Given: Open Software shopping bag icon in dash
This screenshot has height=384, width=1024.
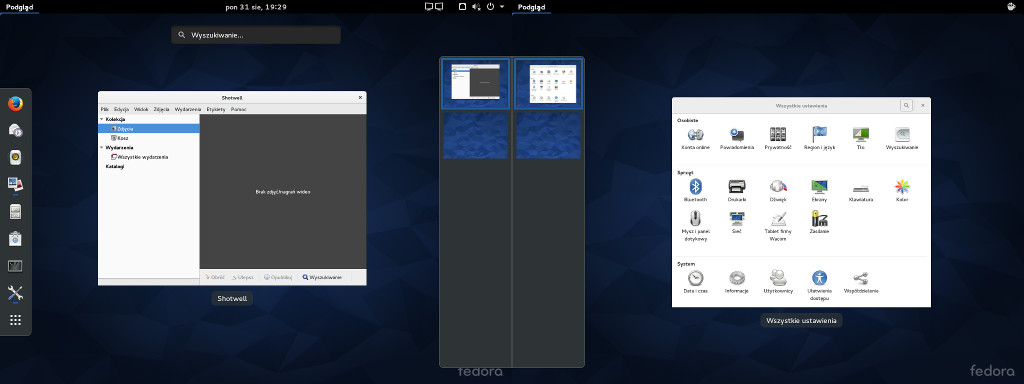Looking at the screenshot, I should pyautogui.click(x=16, y=239).
